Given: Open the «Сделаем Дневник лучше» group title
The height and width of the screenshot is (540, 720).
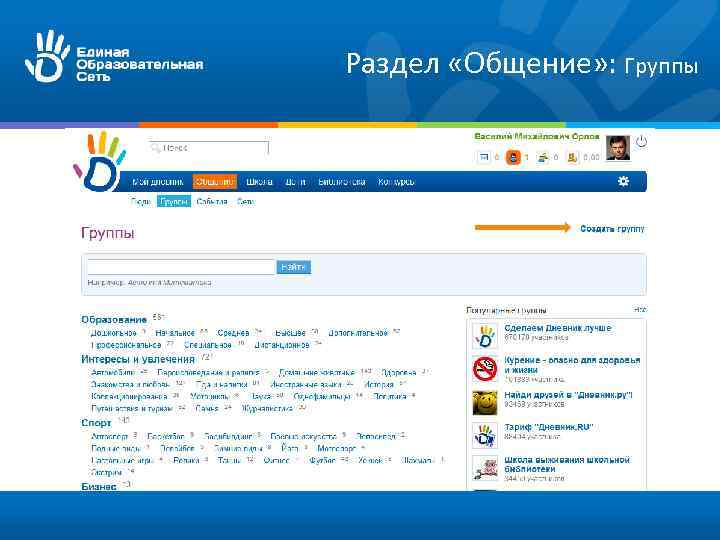Looking at the screenshot, I should (x=557, y=328).
